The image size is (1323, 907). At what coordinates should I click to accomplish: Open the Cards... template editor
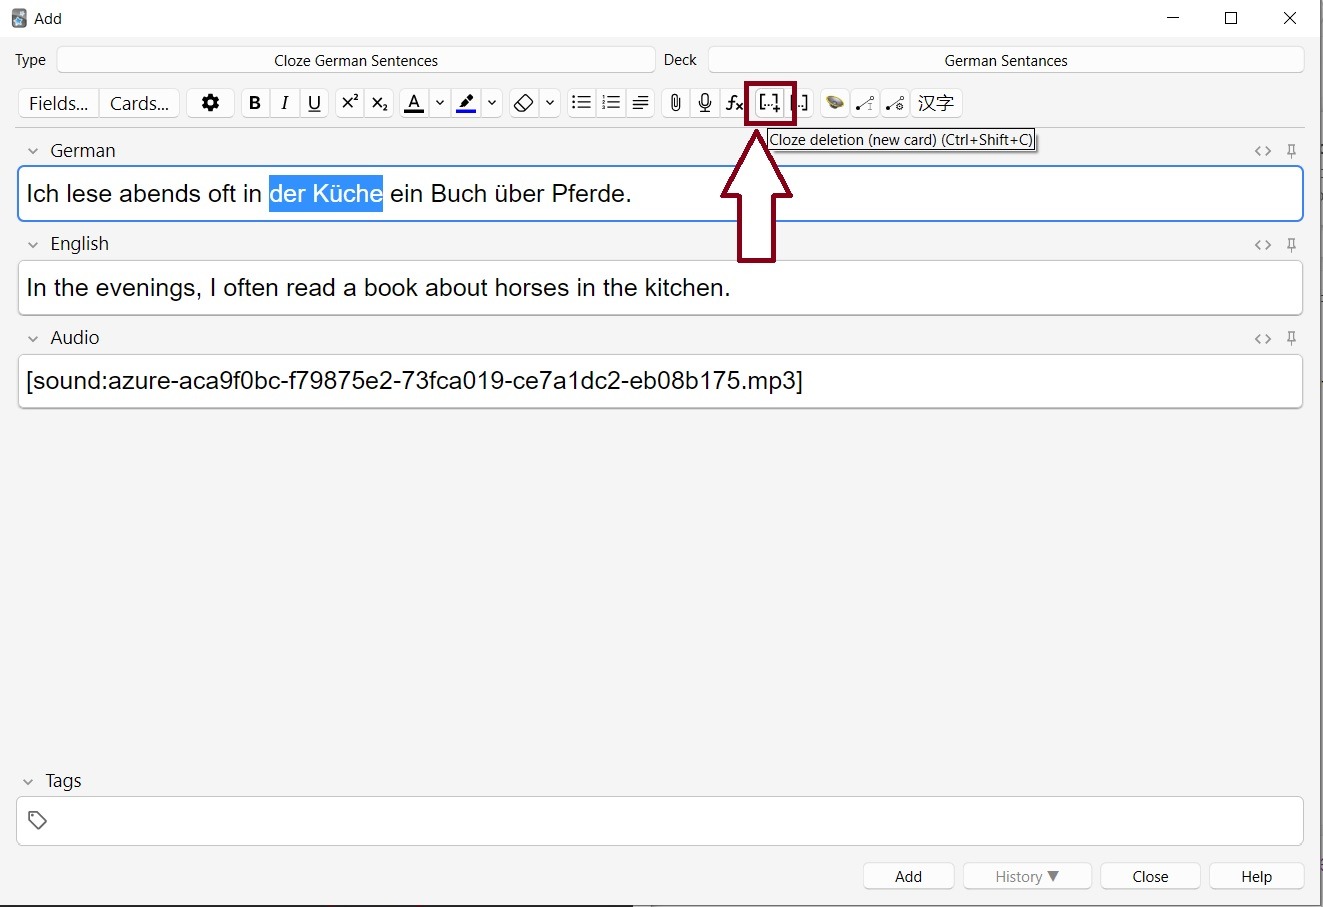pos(139,103)
